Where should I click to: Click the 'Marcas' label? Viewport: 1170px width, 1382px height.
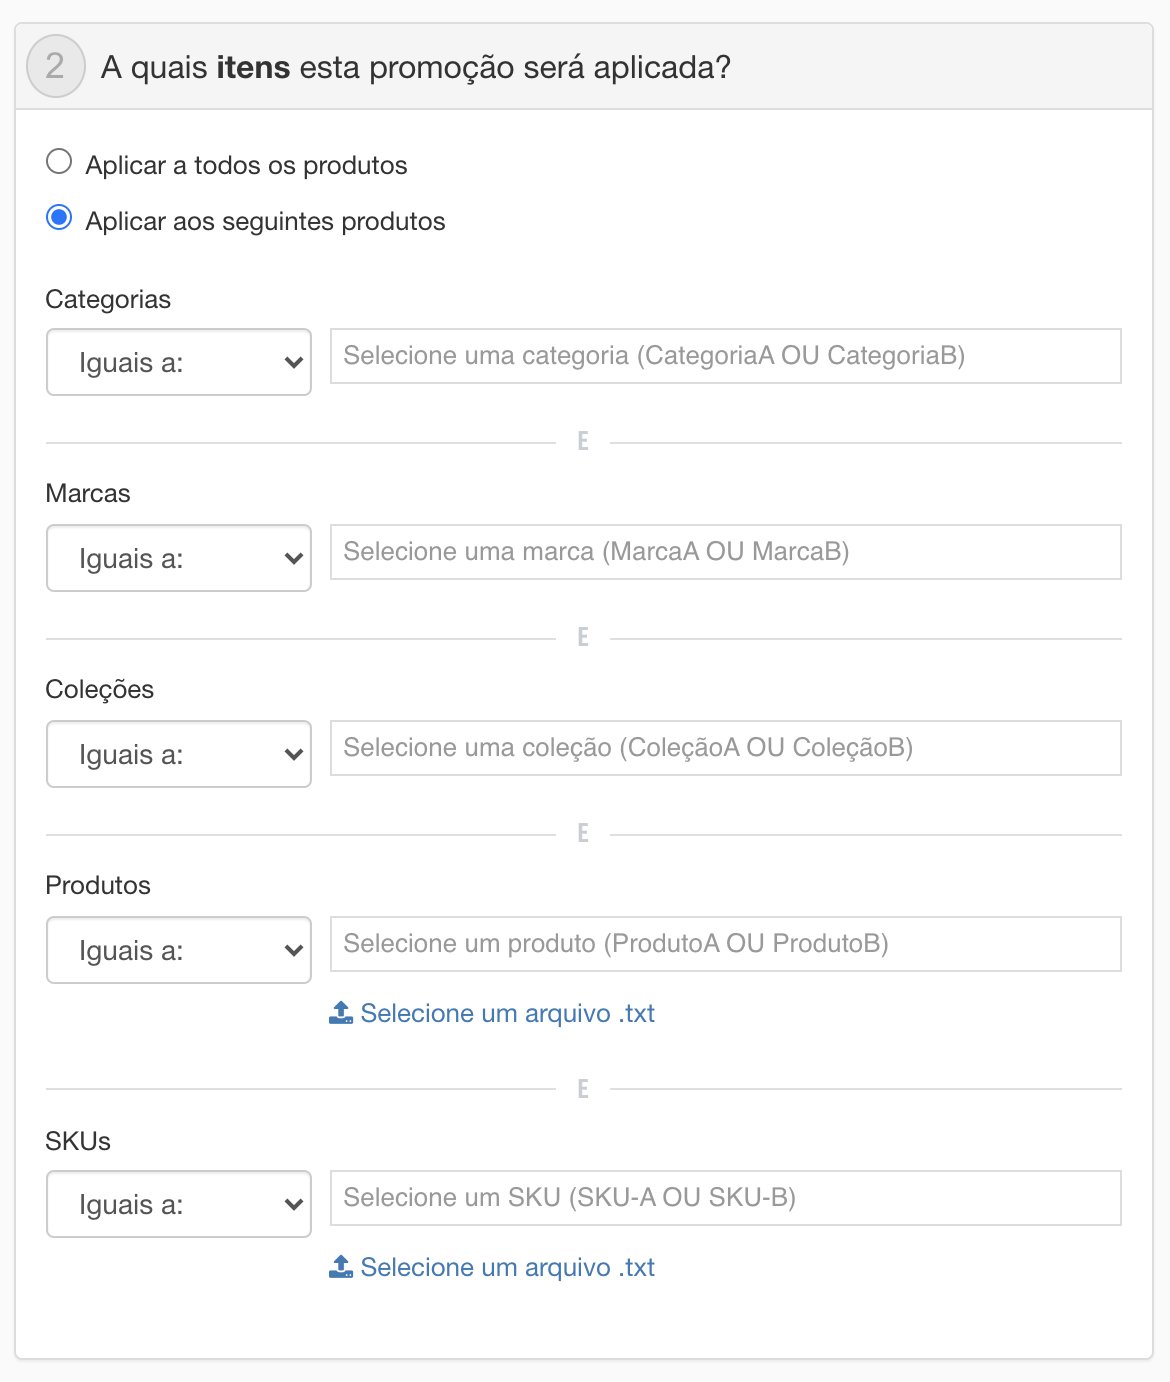point(88,493)
